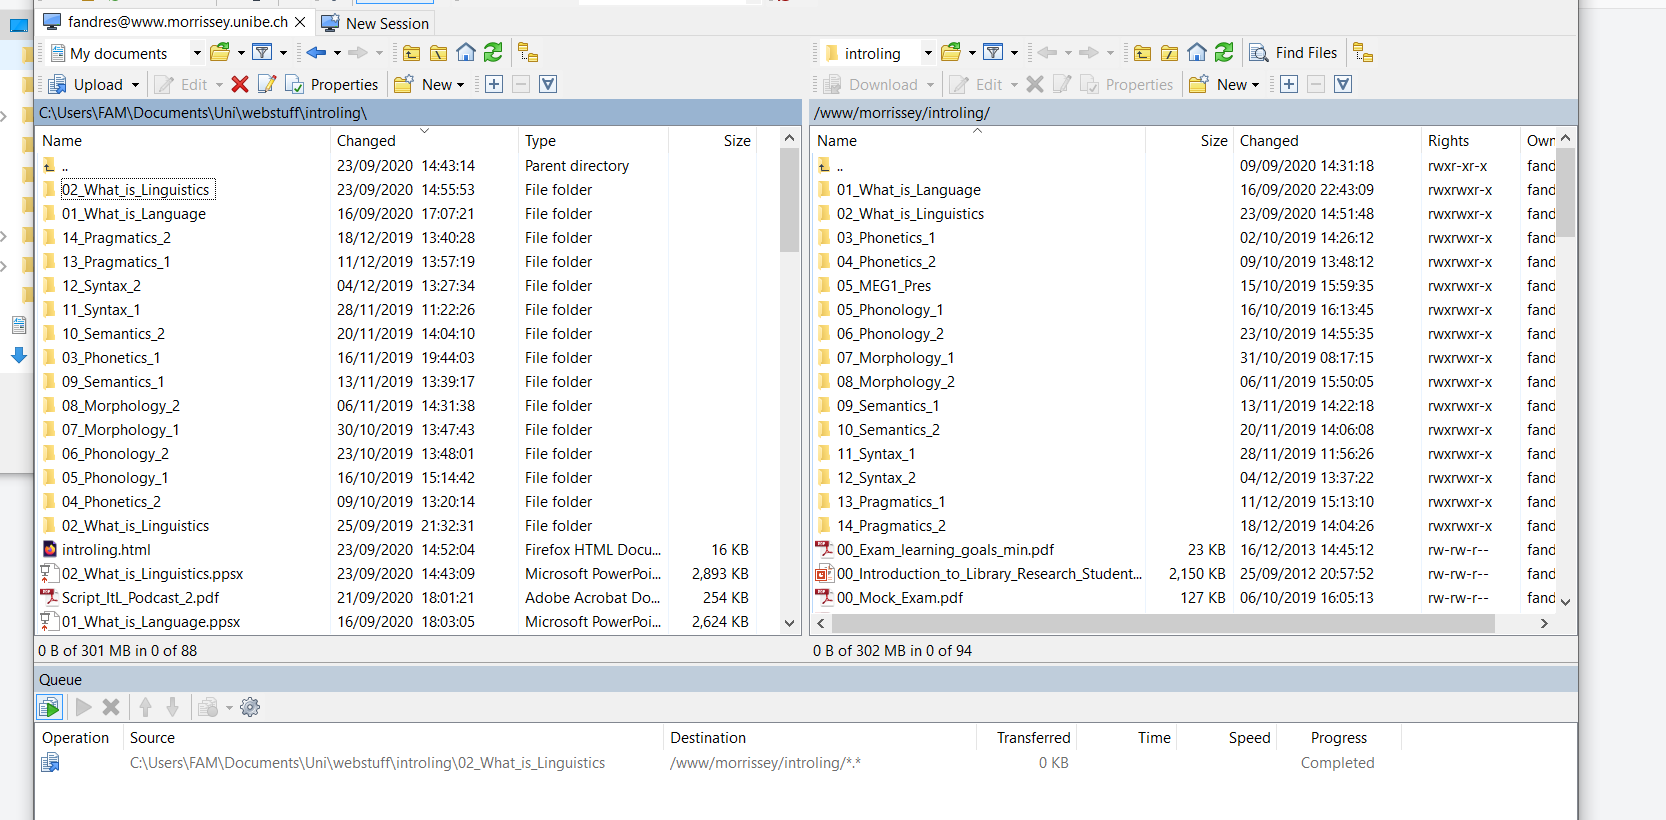Expand the Upload options dropdown arrow

(x=135, y=85)
